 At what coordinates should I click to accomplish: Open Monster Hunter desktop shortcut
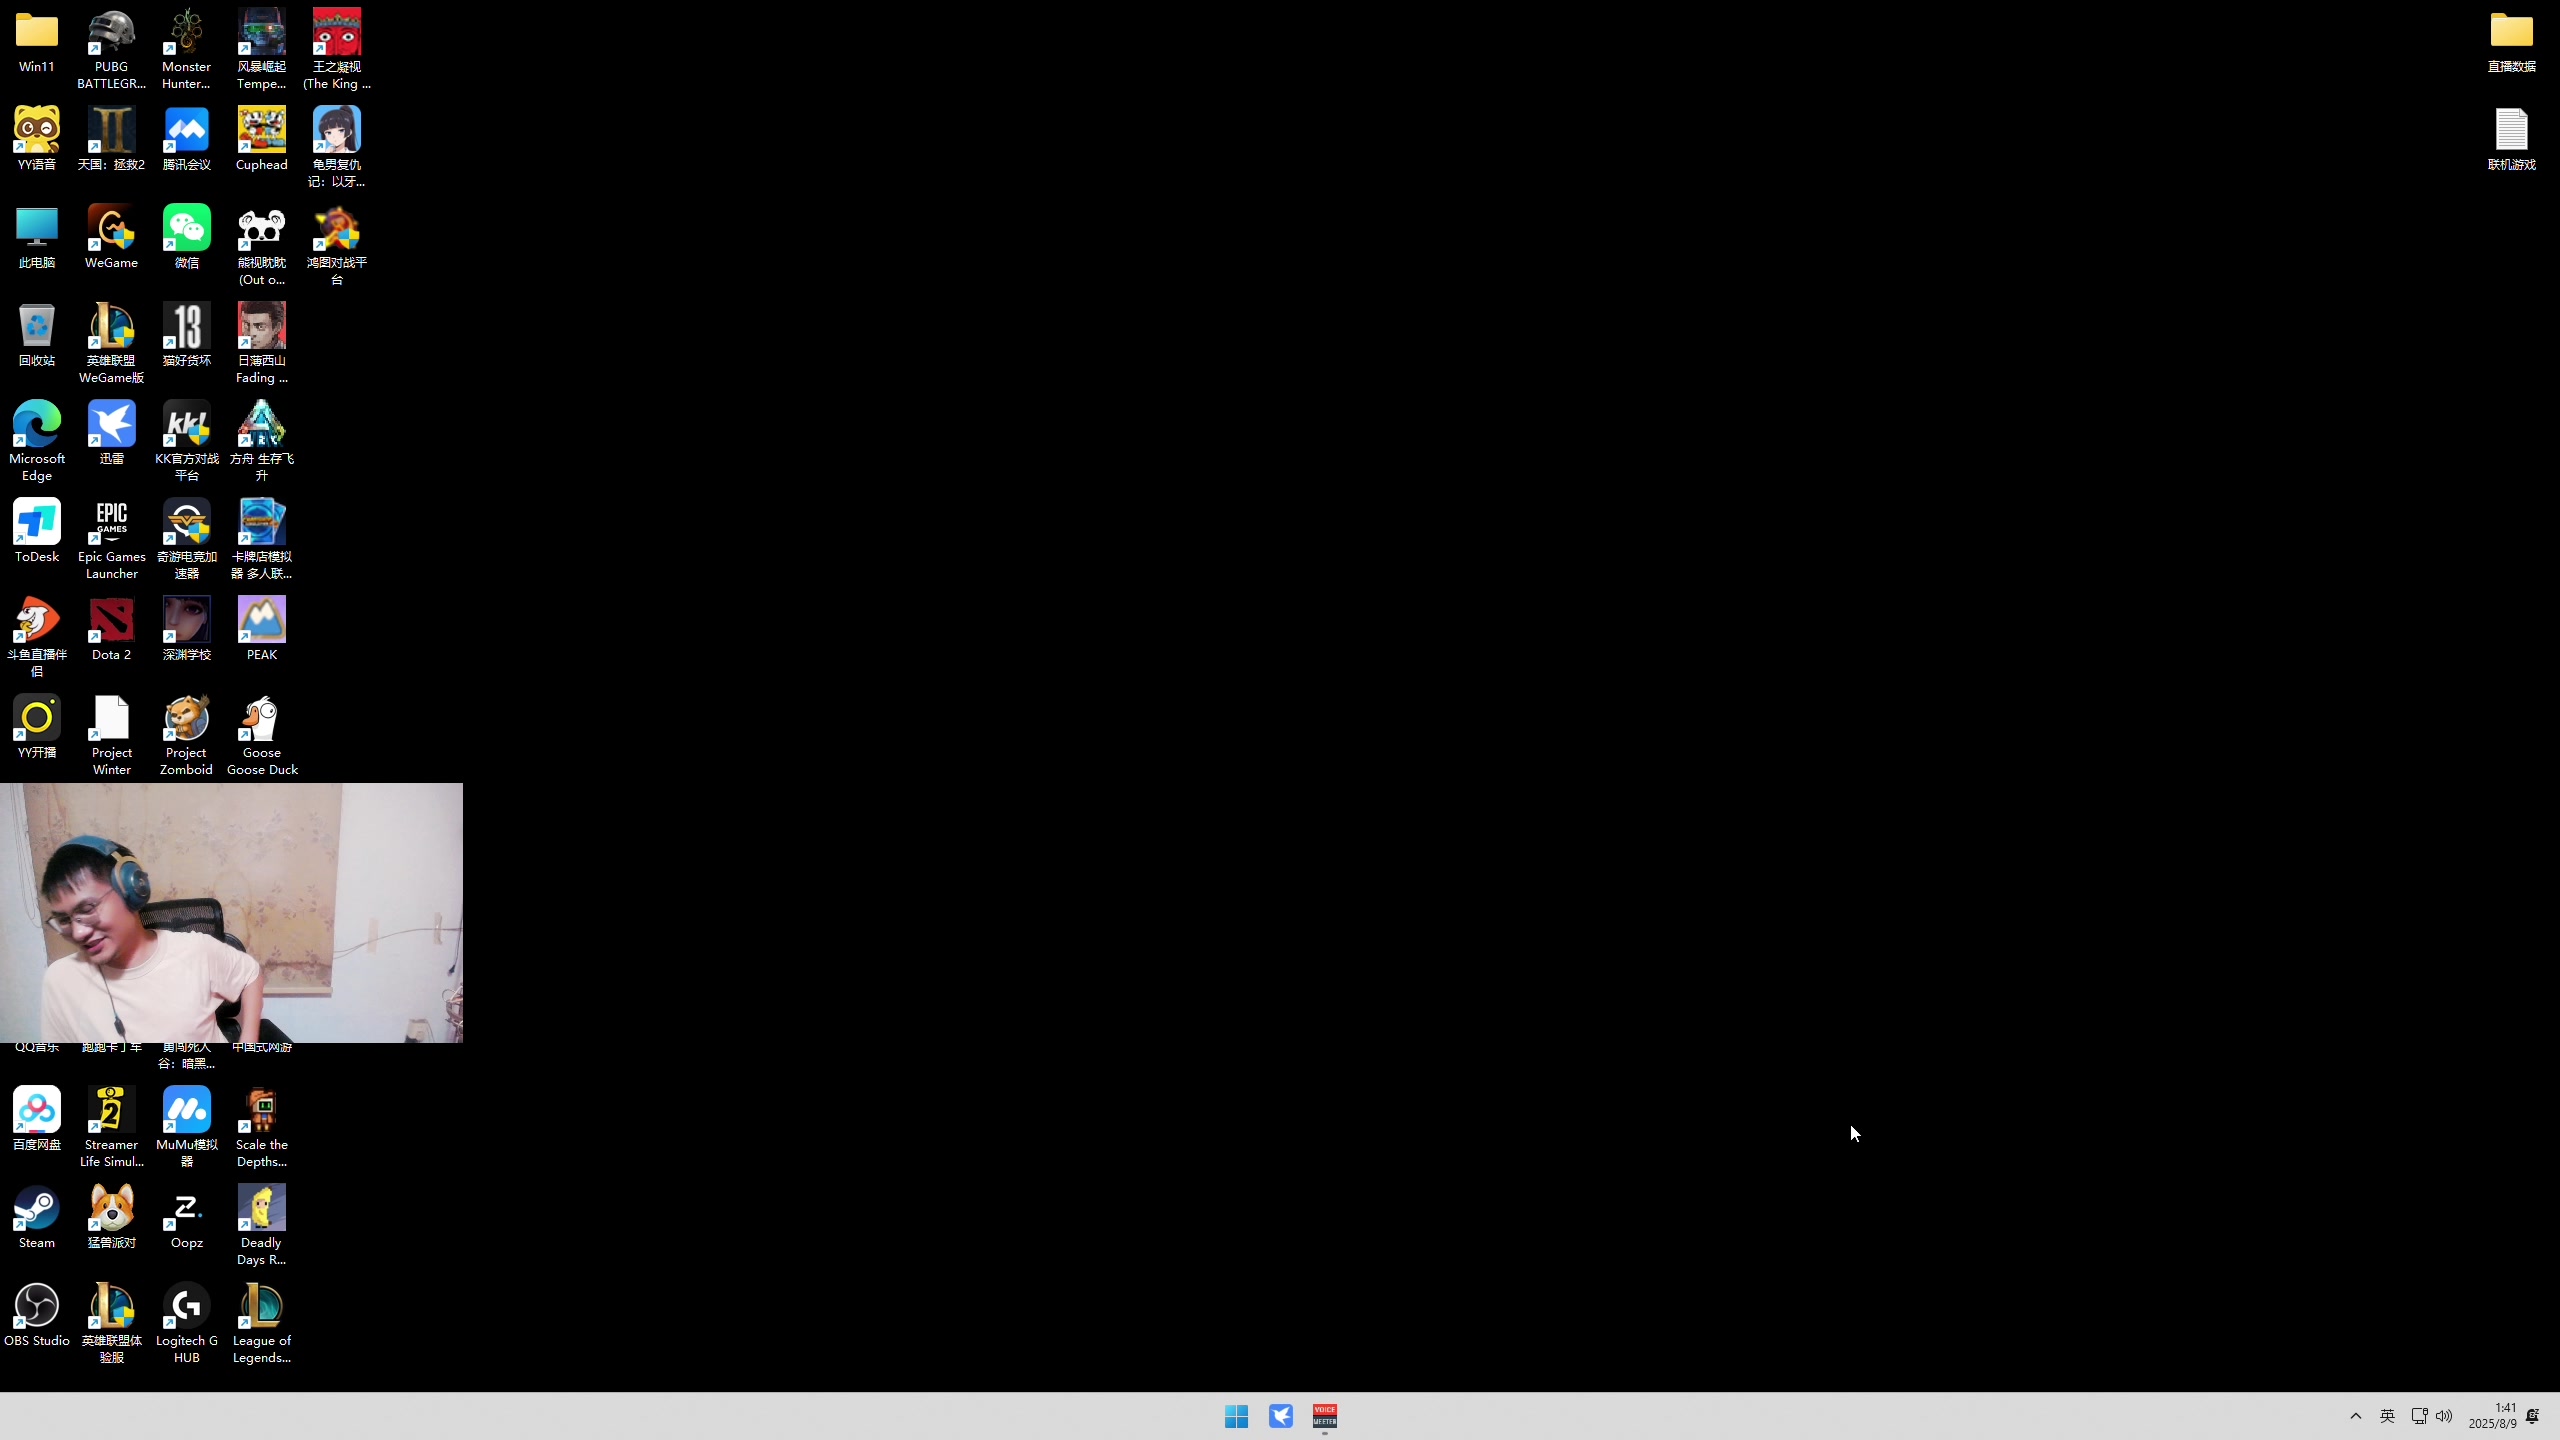[x=187, y=50]
